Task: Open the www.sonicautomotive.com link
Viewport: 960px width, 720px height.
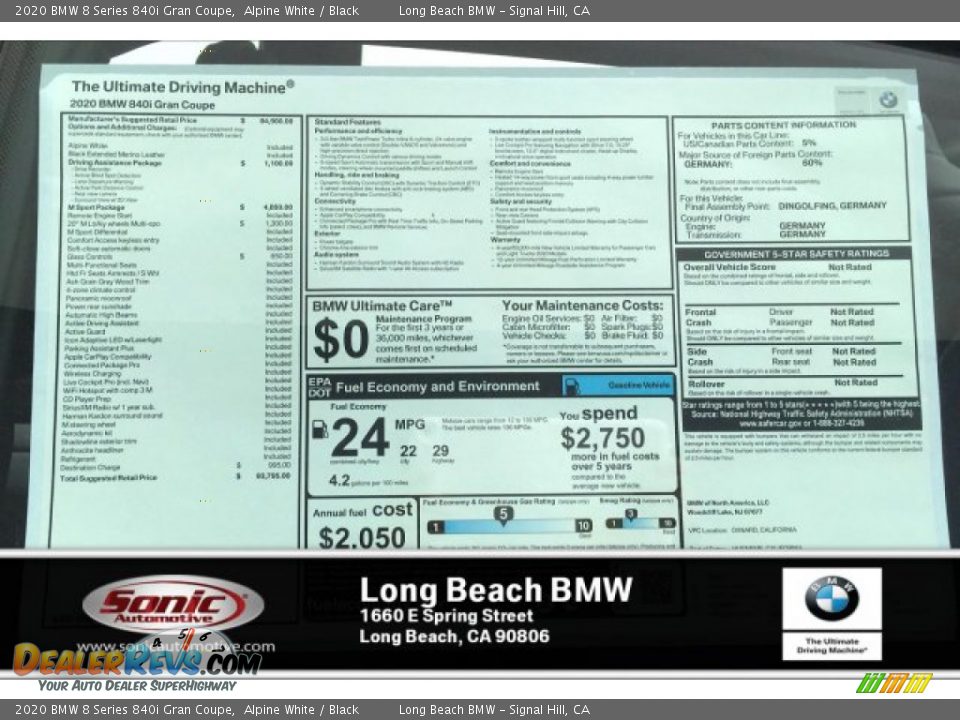Action: (x=176, y=647)
